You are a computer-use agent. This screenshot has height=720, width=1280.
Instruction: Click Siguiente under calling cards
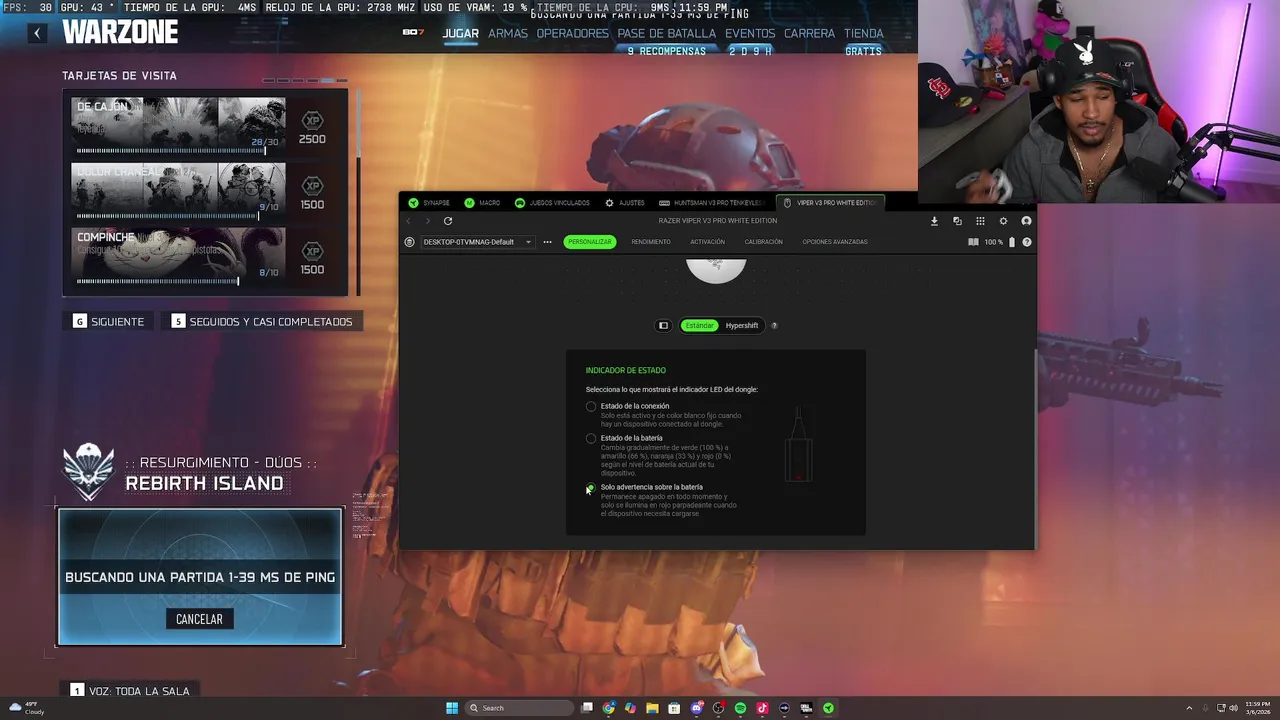point(110,321)
